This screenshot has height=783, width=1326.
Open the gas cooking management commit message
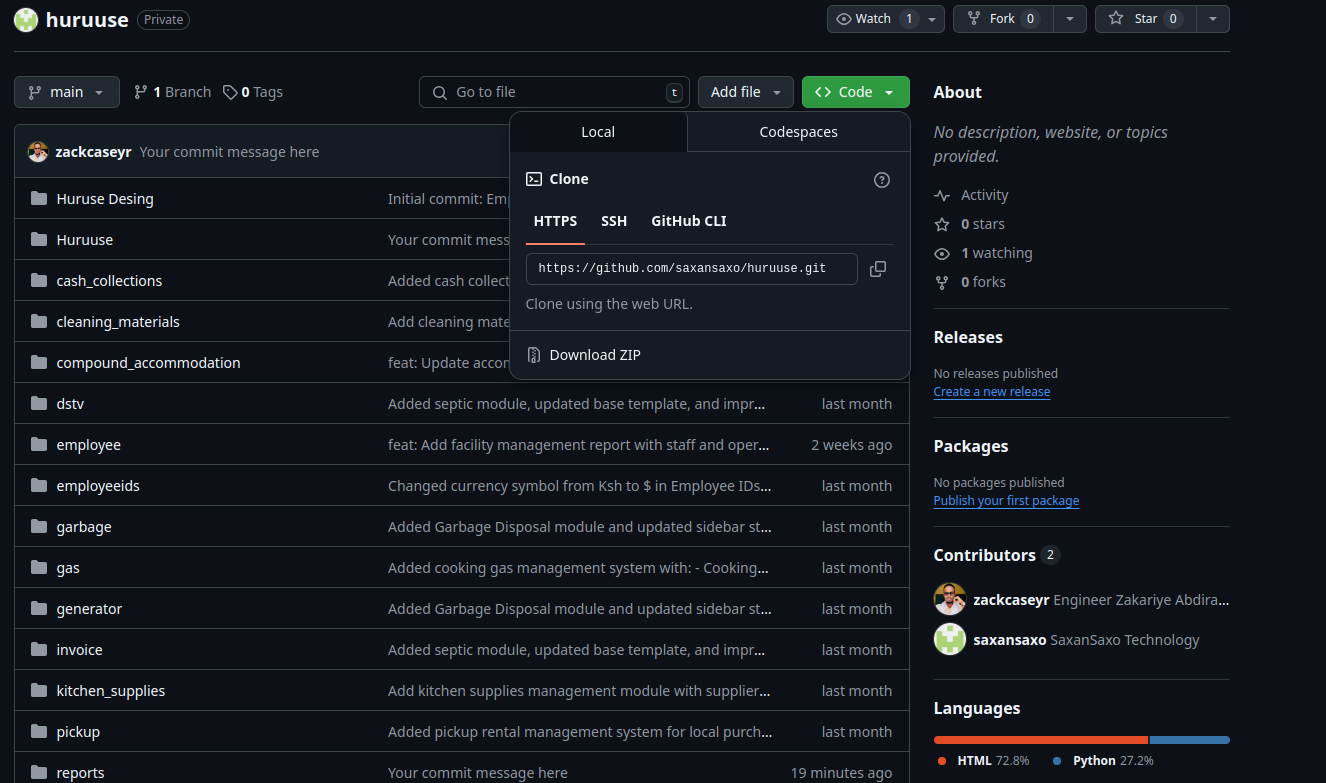pyautogui.click(x=579, y=568)
